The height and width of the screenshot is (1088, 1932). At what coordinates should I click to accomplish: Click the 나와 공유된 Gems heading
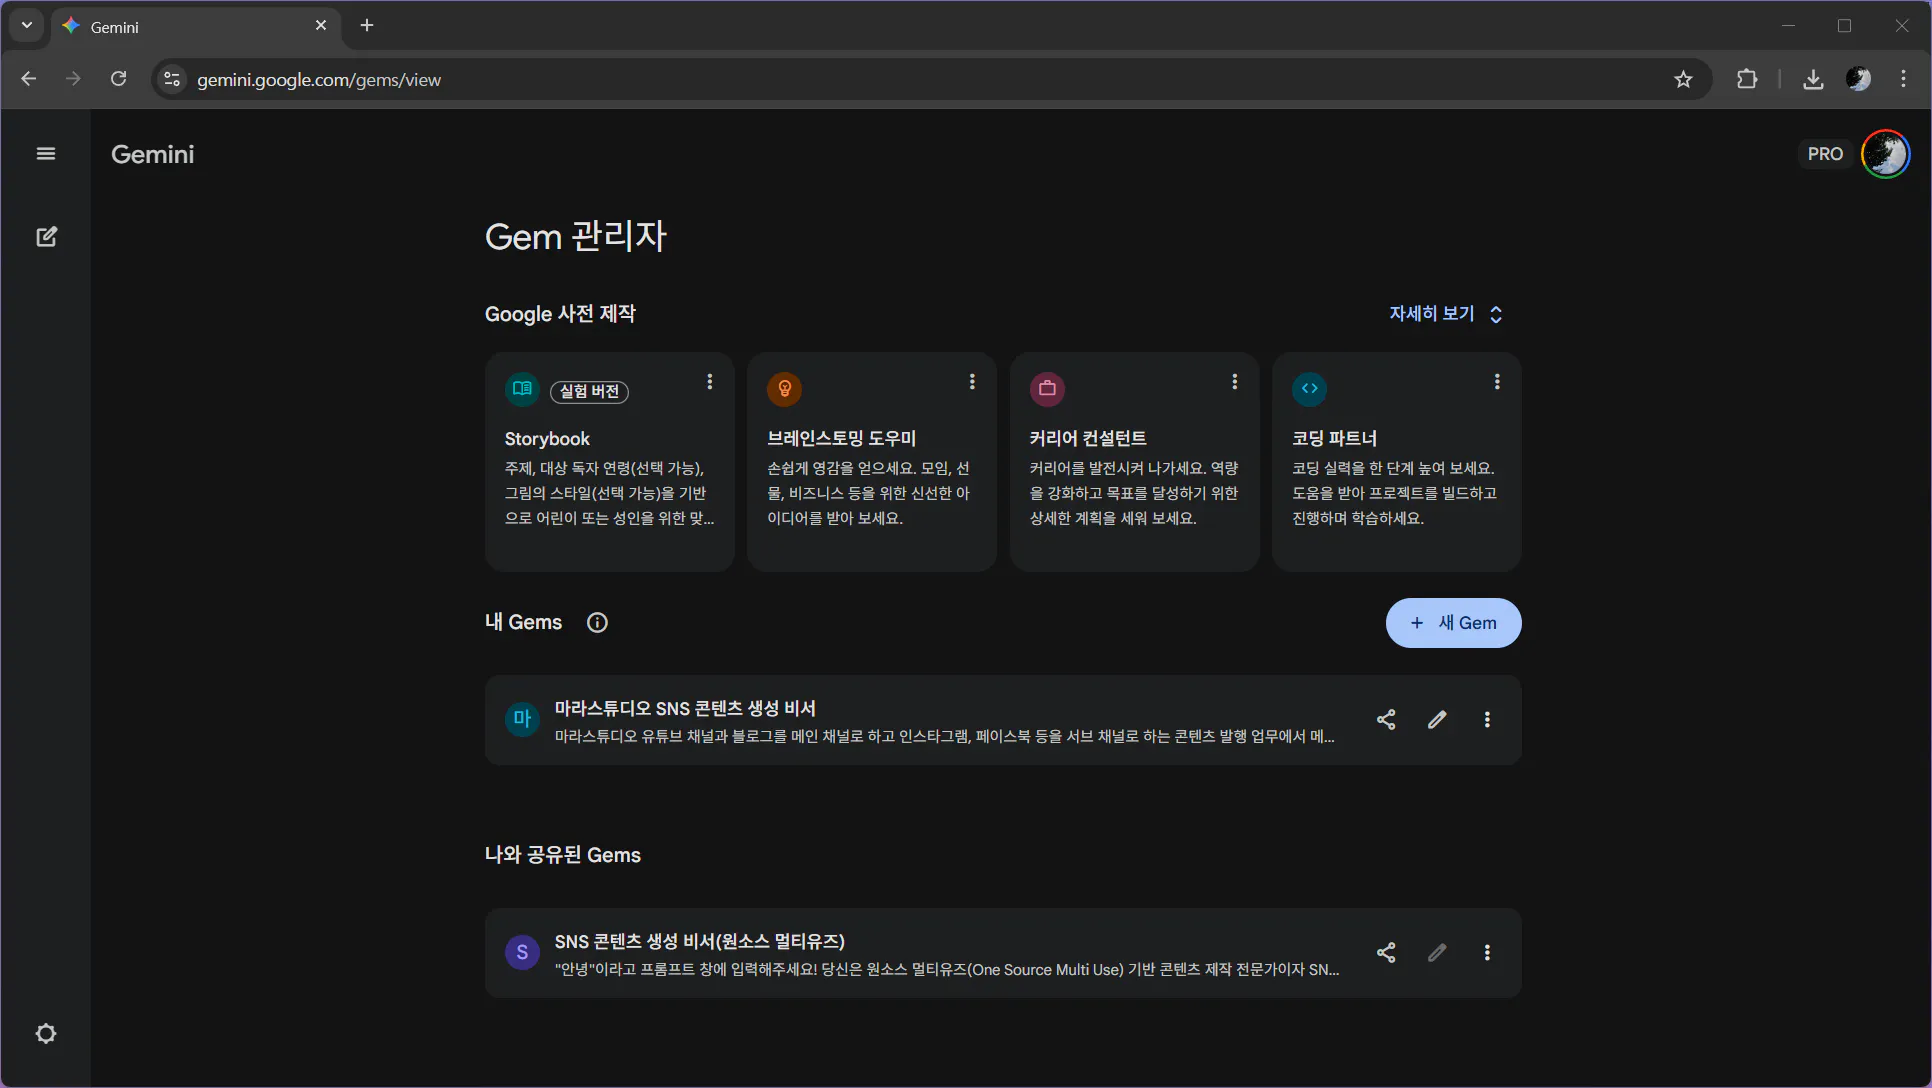pyautogui.click(x=563, y=855)
